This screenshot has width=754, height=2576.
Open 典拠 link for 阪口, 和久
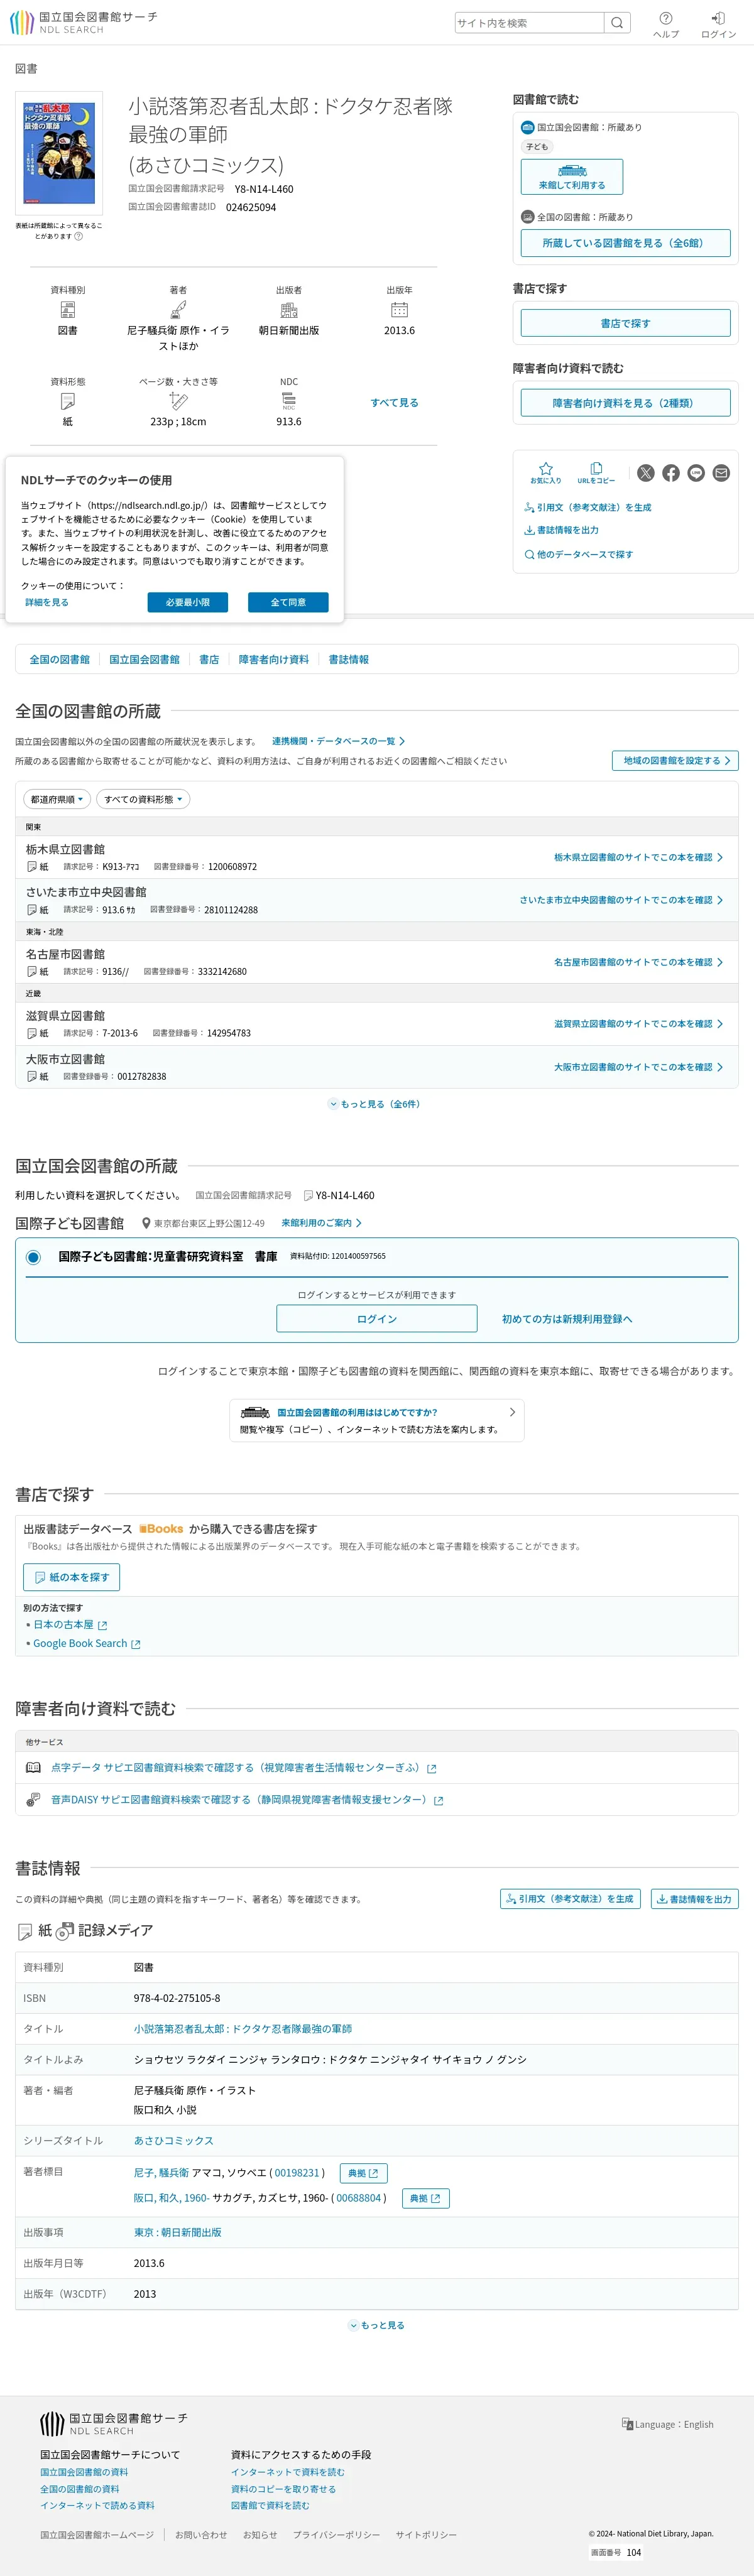(426, 2197)
